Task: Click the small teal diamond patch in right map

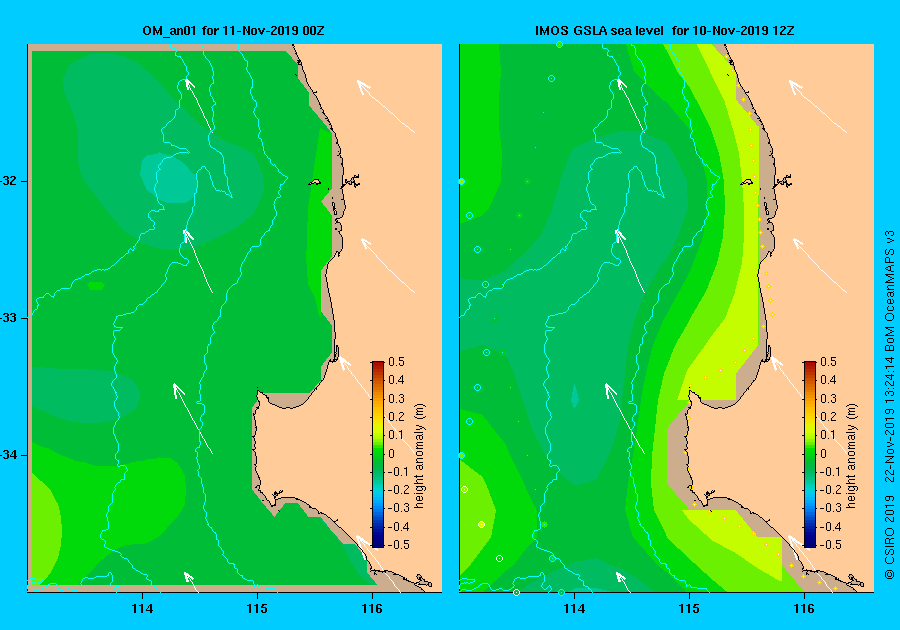Action: [x=575, y=396]
